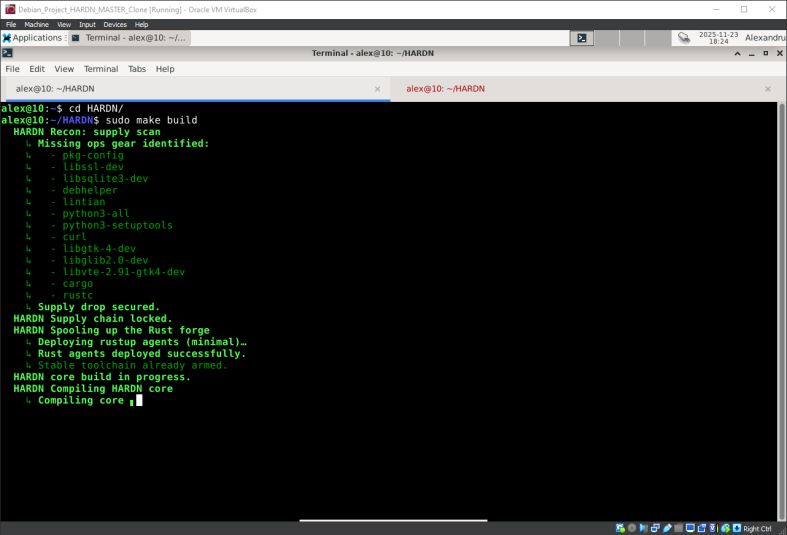Open the VirtualBox View menu
The width and height of the screenshot is (787, 535).
click(64, 24)
